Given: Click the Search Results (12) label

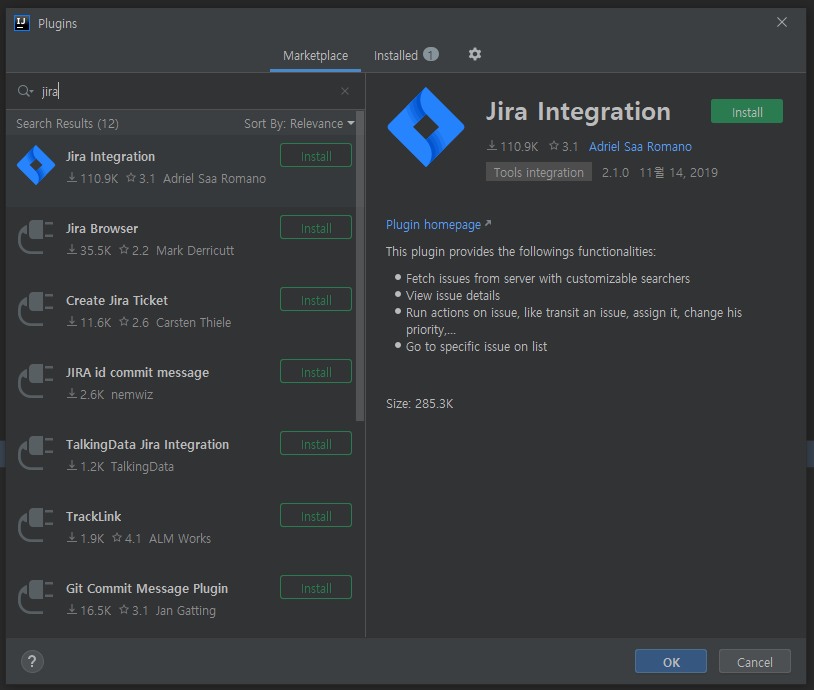Looking at the screenshot, I should click(67, 124).
